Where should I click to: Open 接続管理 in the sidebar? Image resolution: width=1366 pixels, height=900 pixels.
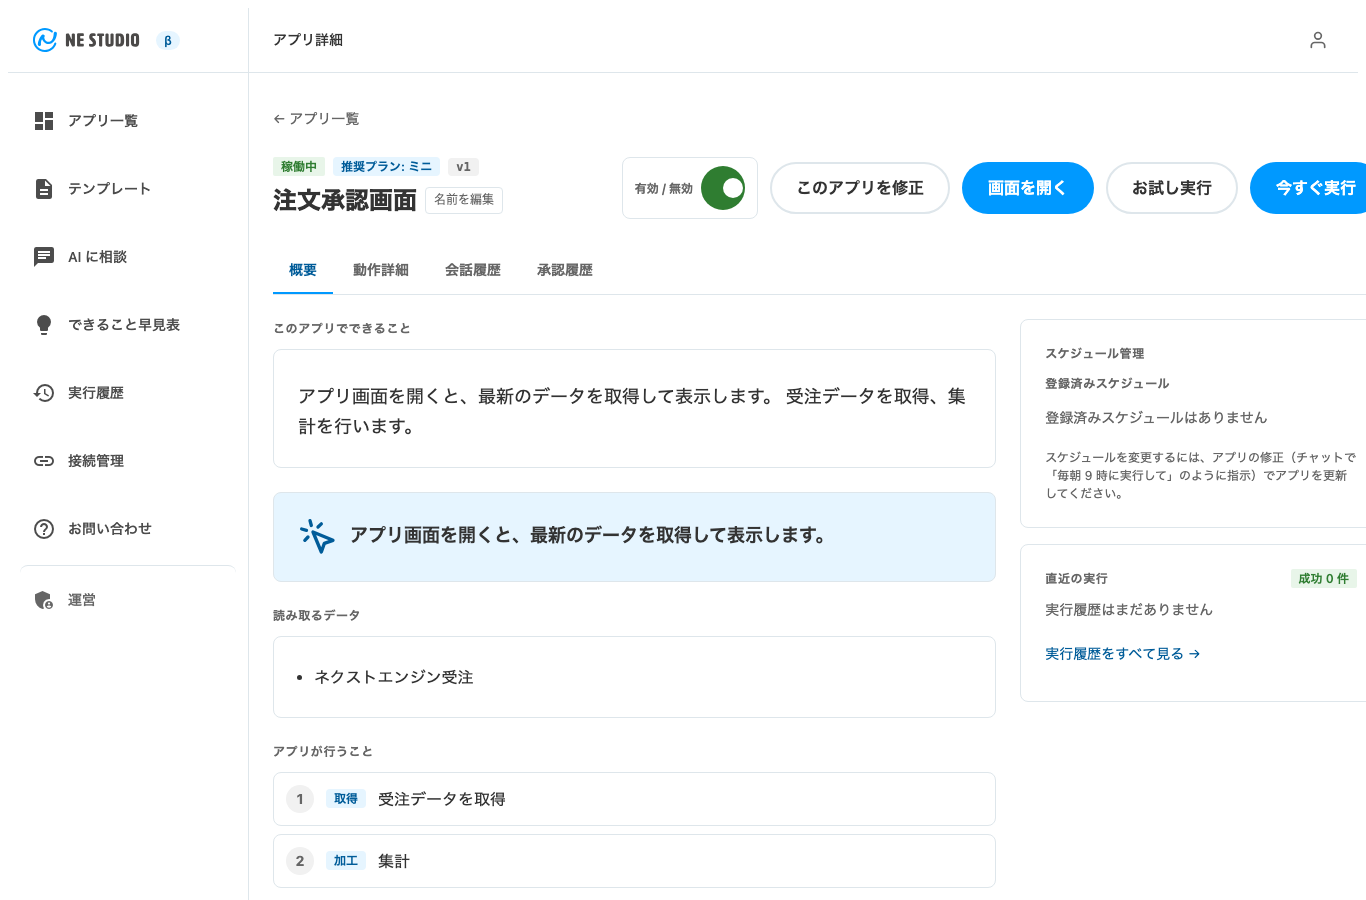[127, 461]
